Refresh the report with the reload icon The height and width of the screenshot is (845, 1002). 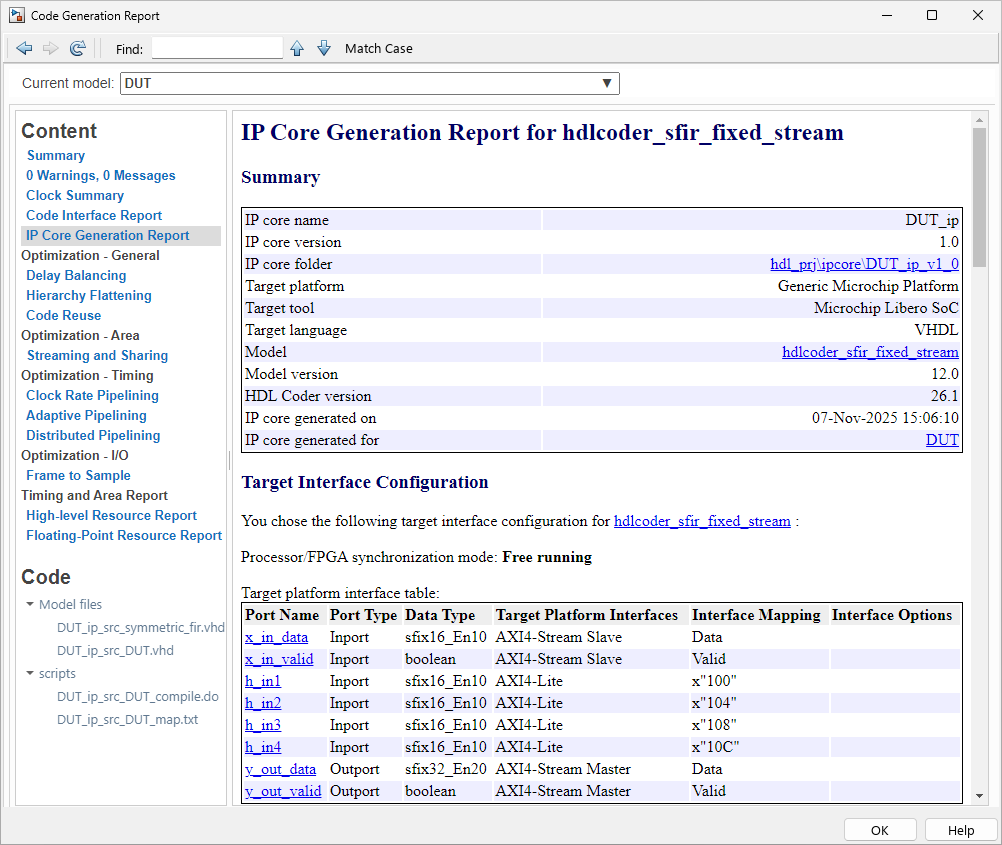[x=76, y=48]
